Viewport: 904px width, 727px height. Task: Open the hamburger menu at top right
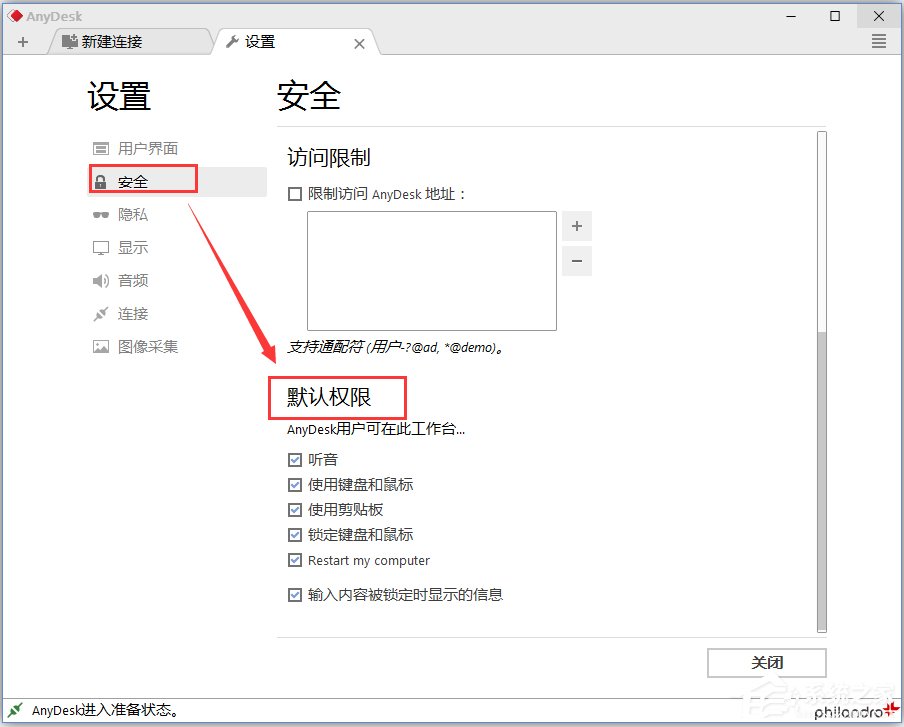point(878,41)
